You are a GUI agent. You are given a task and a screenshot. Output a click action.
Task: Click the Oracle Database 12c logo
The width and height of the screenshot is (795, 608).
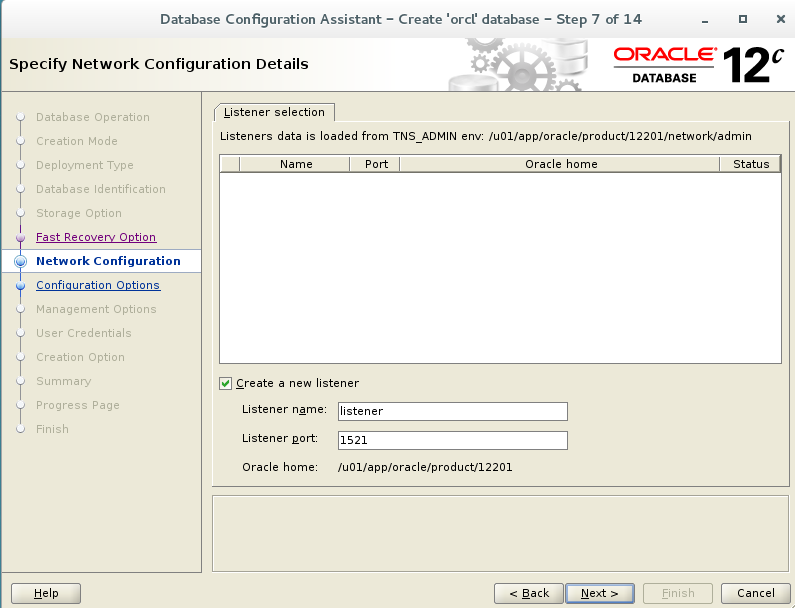click(699, 65)
